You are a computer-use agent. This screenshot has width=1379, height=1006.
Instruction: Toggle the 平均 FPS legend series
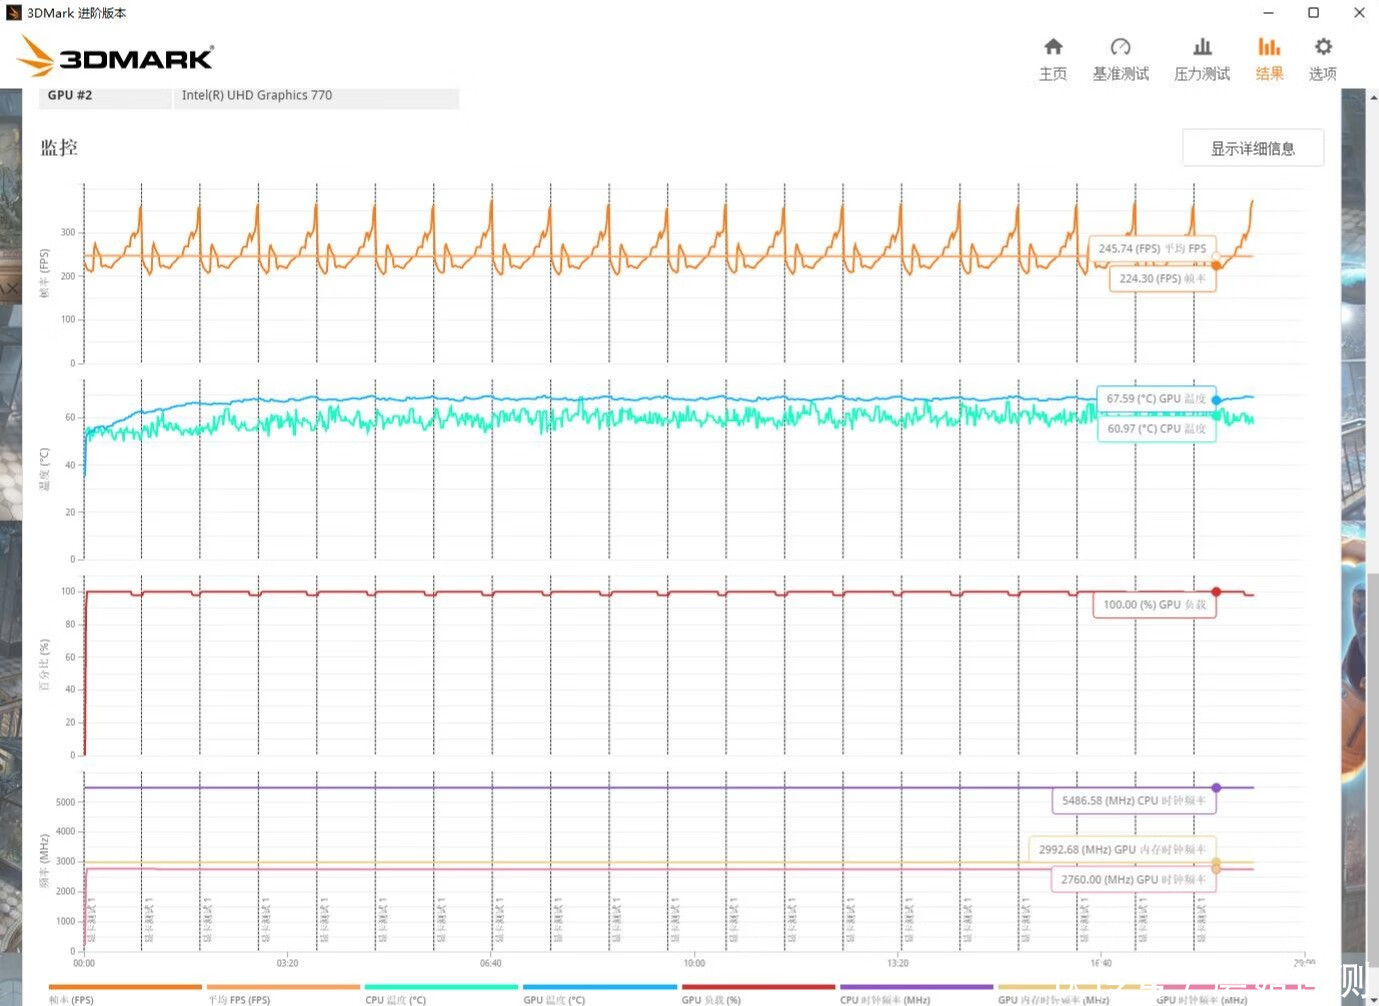point(283,994)
